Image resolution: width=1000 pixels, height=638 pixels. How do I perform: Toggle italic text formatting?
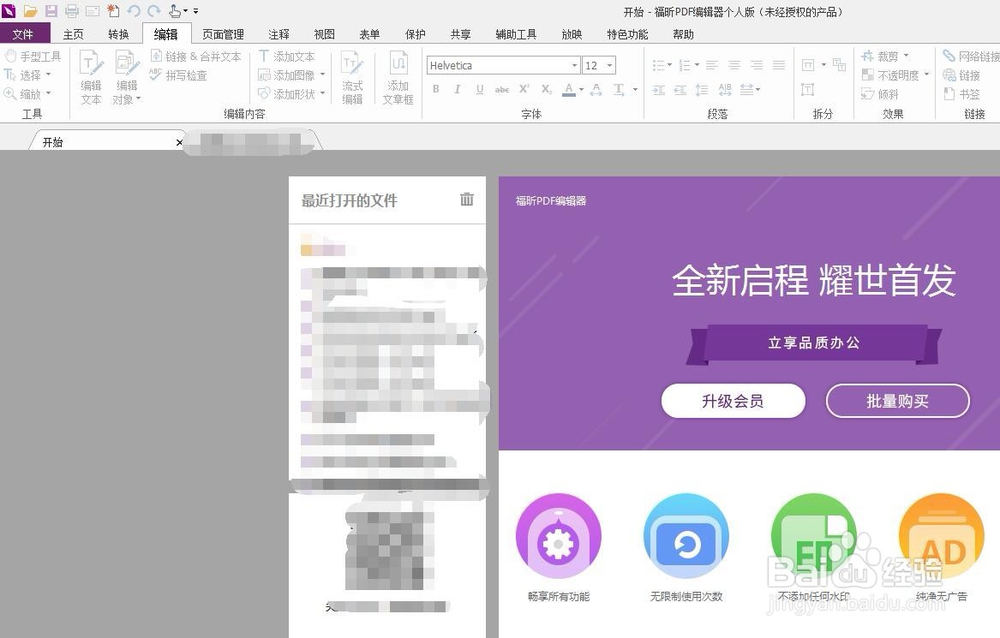(x=456, y=89)
